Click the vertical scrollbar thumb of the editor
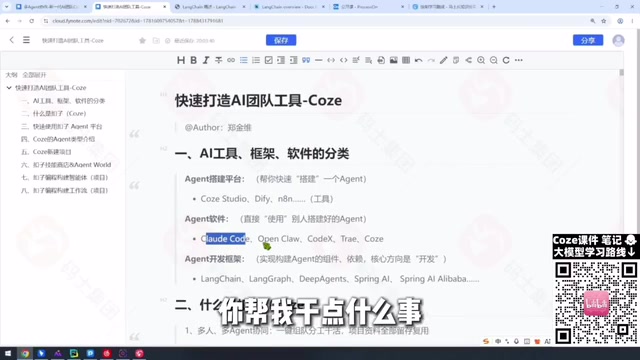 click(x=622, y=72)
